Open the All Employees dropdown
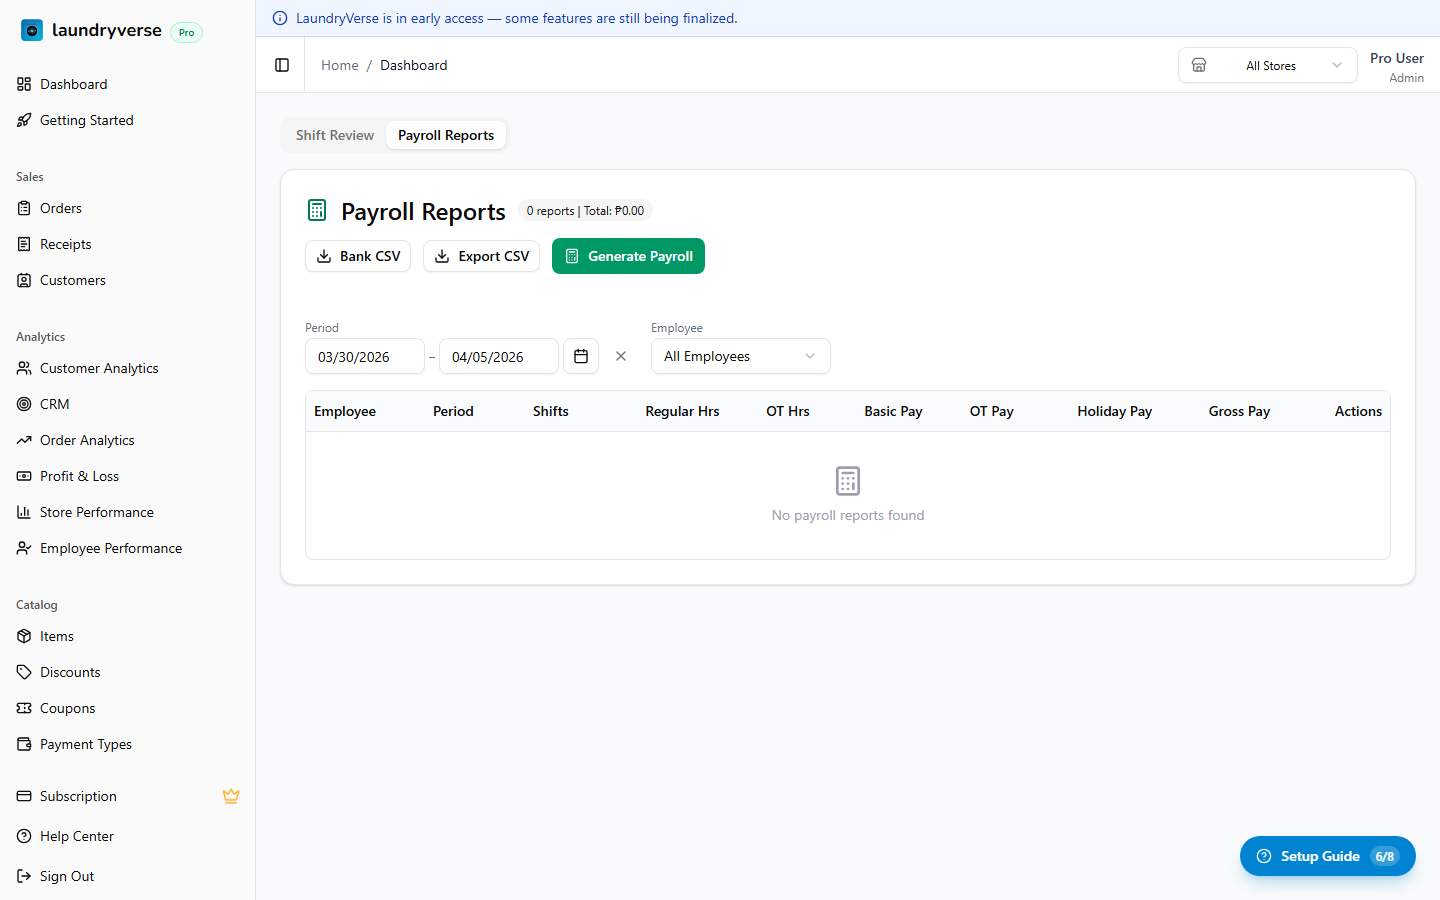 [x=740, y=356]
